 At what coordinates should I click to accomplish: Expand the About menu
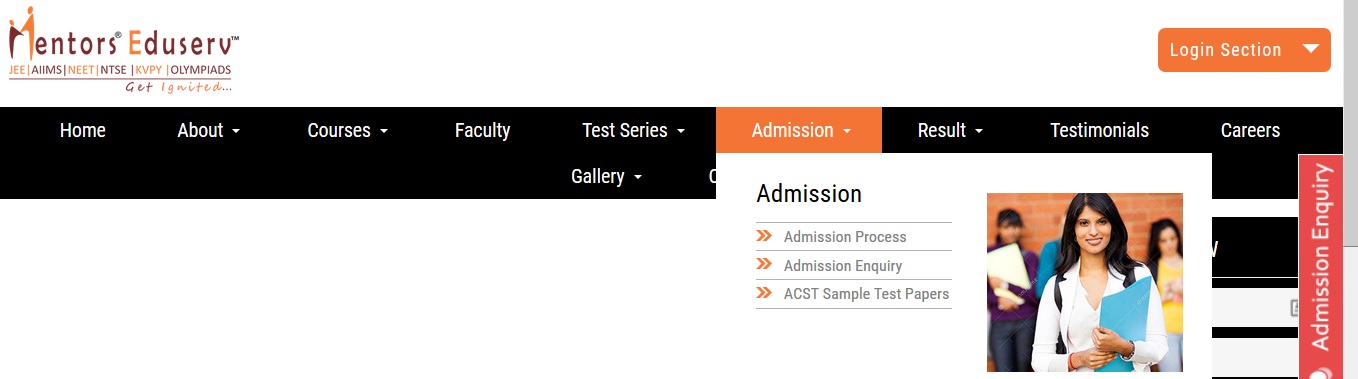[208, 130]
